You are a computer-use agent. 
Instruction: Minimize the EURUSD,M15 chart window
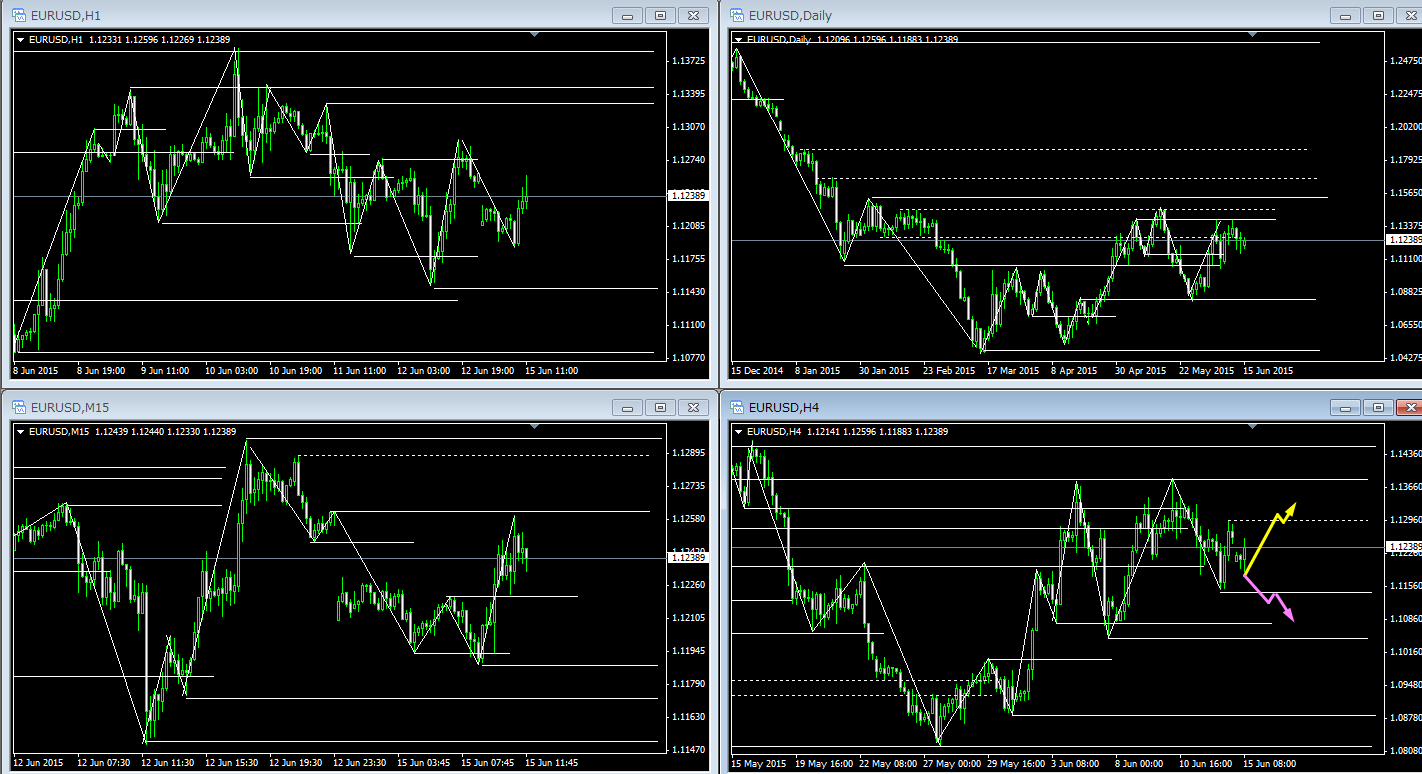[629, 407]
